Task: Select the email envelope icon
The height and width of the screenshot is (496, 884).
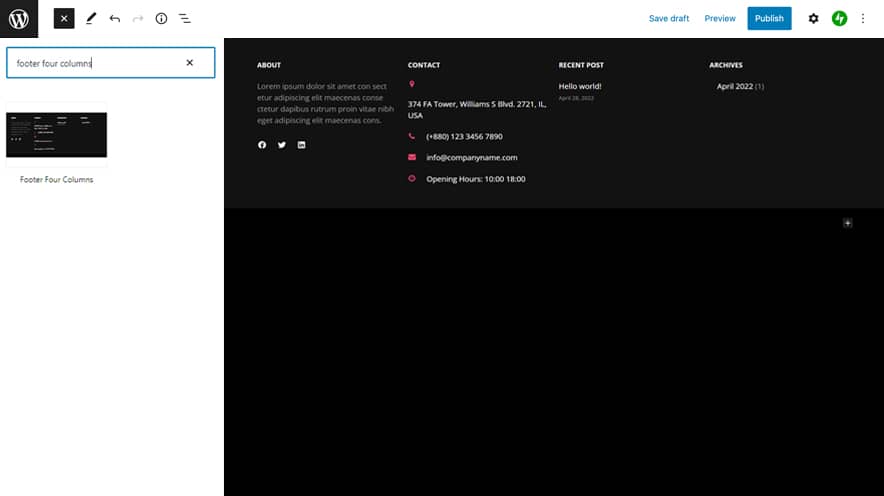Action: tap(412, 157)
